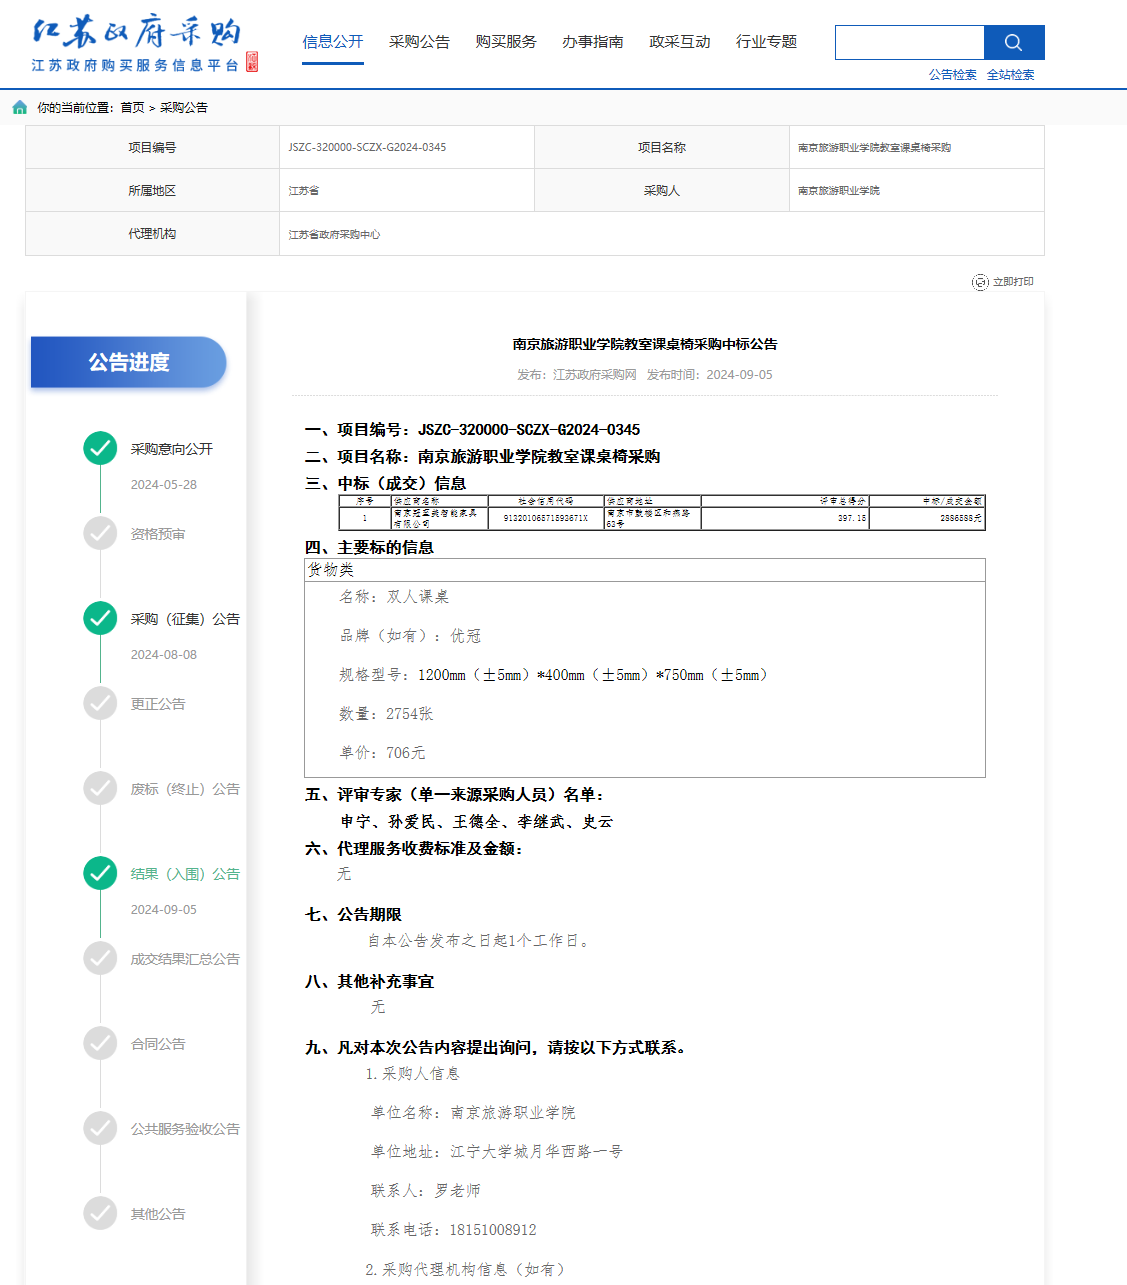This screenshot has height=1285, width=1127.
Task: Click text 联系人：罗老师
Action: 426,1191
